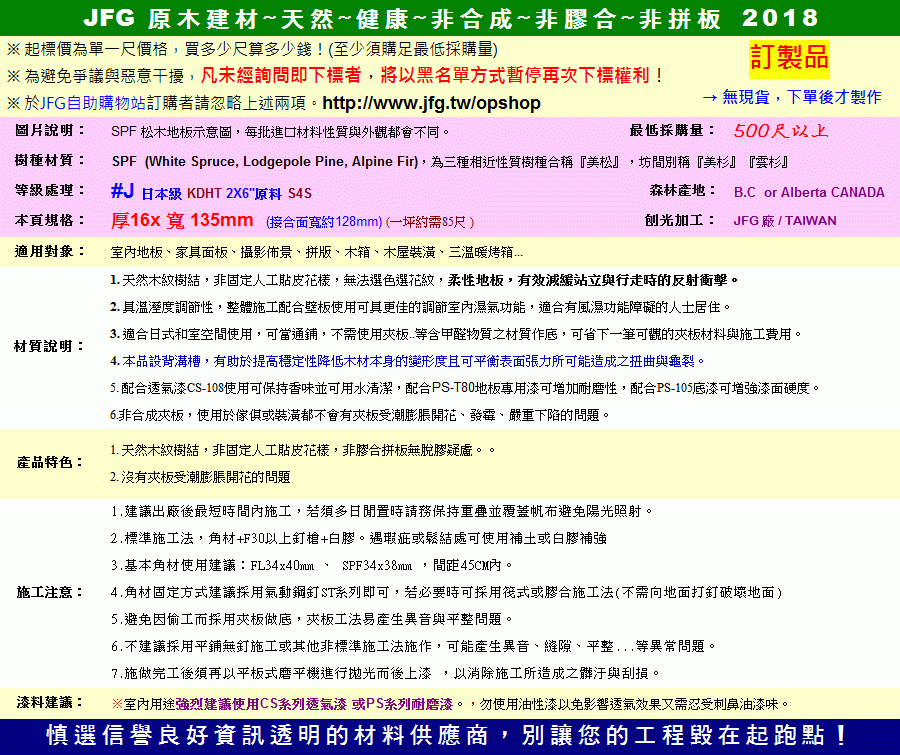
Task: Click the label 最低採購量
Action: pos(672,130)
